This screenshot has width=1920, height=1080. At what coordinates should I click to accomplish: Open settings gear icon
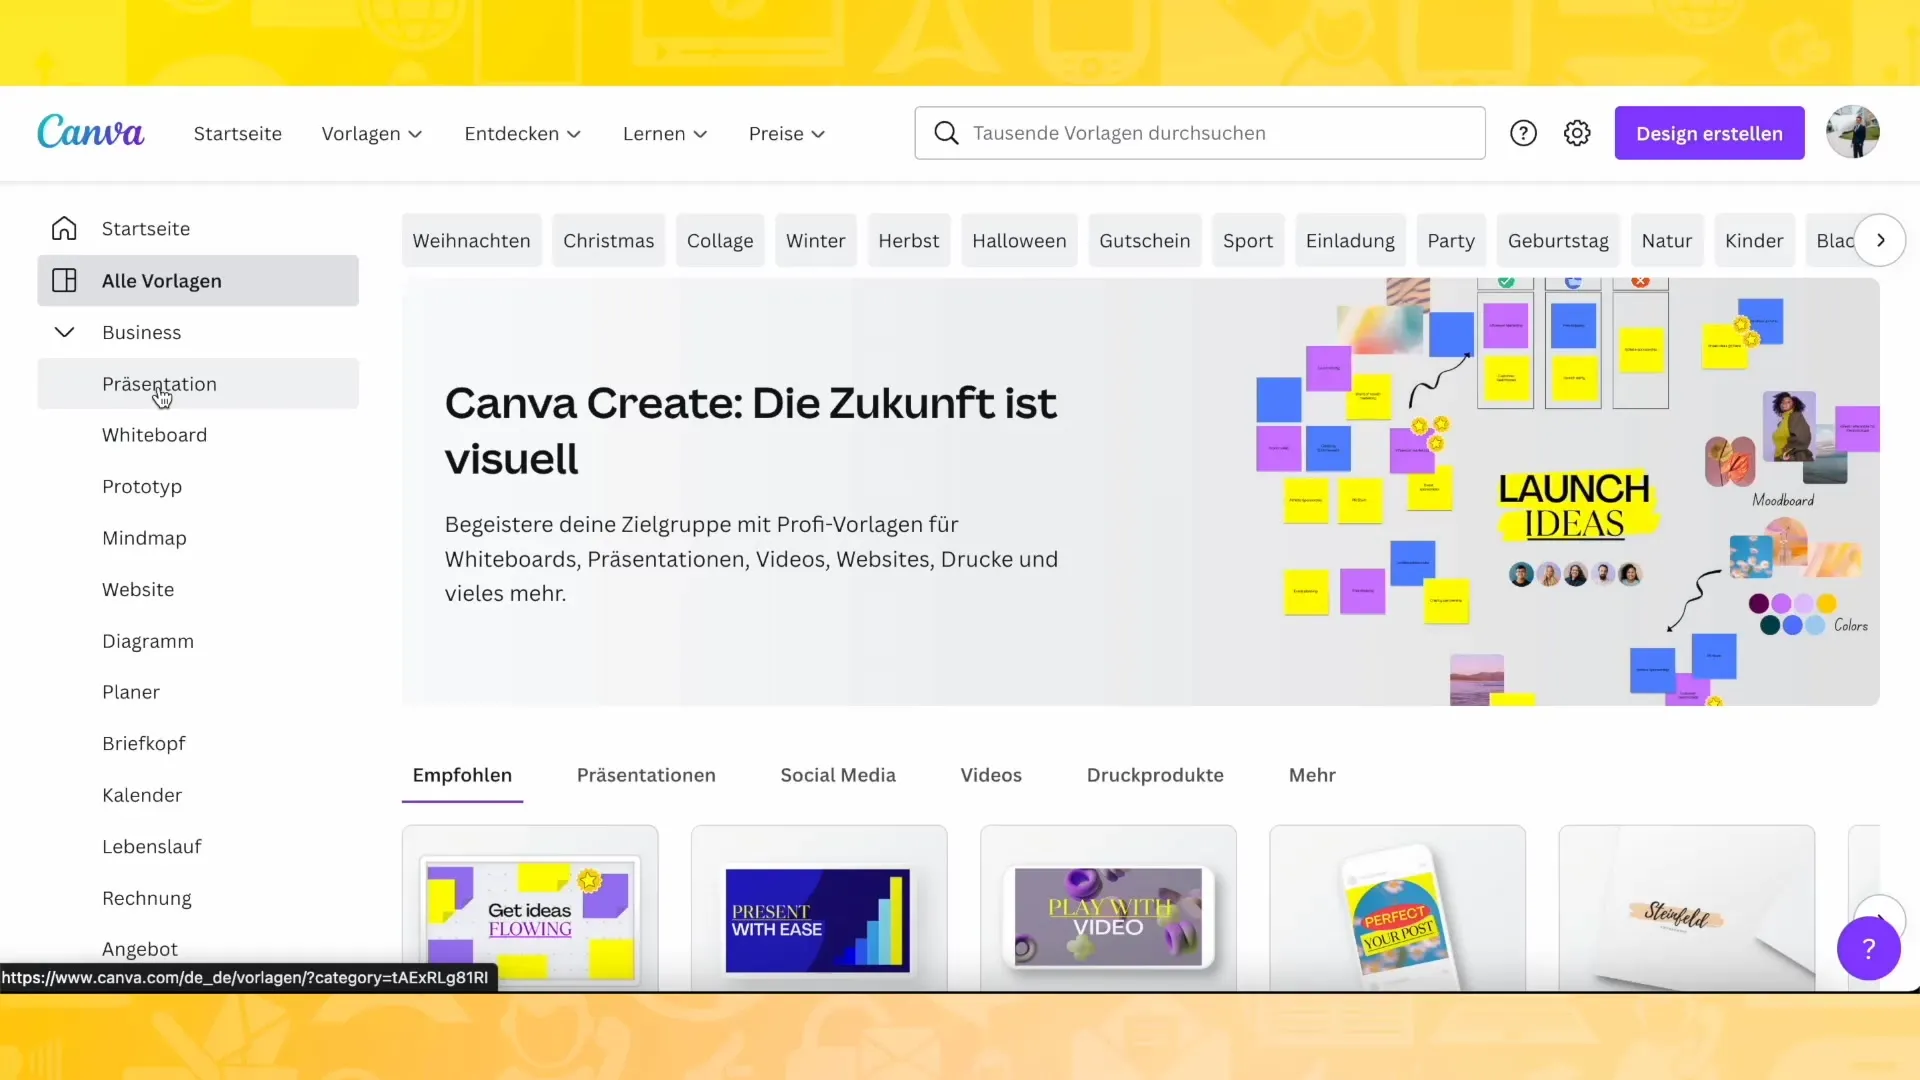[x=1577, y=133]
